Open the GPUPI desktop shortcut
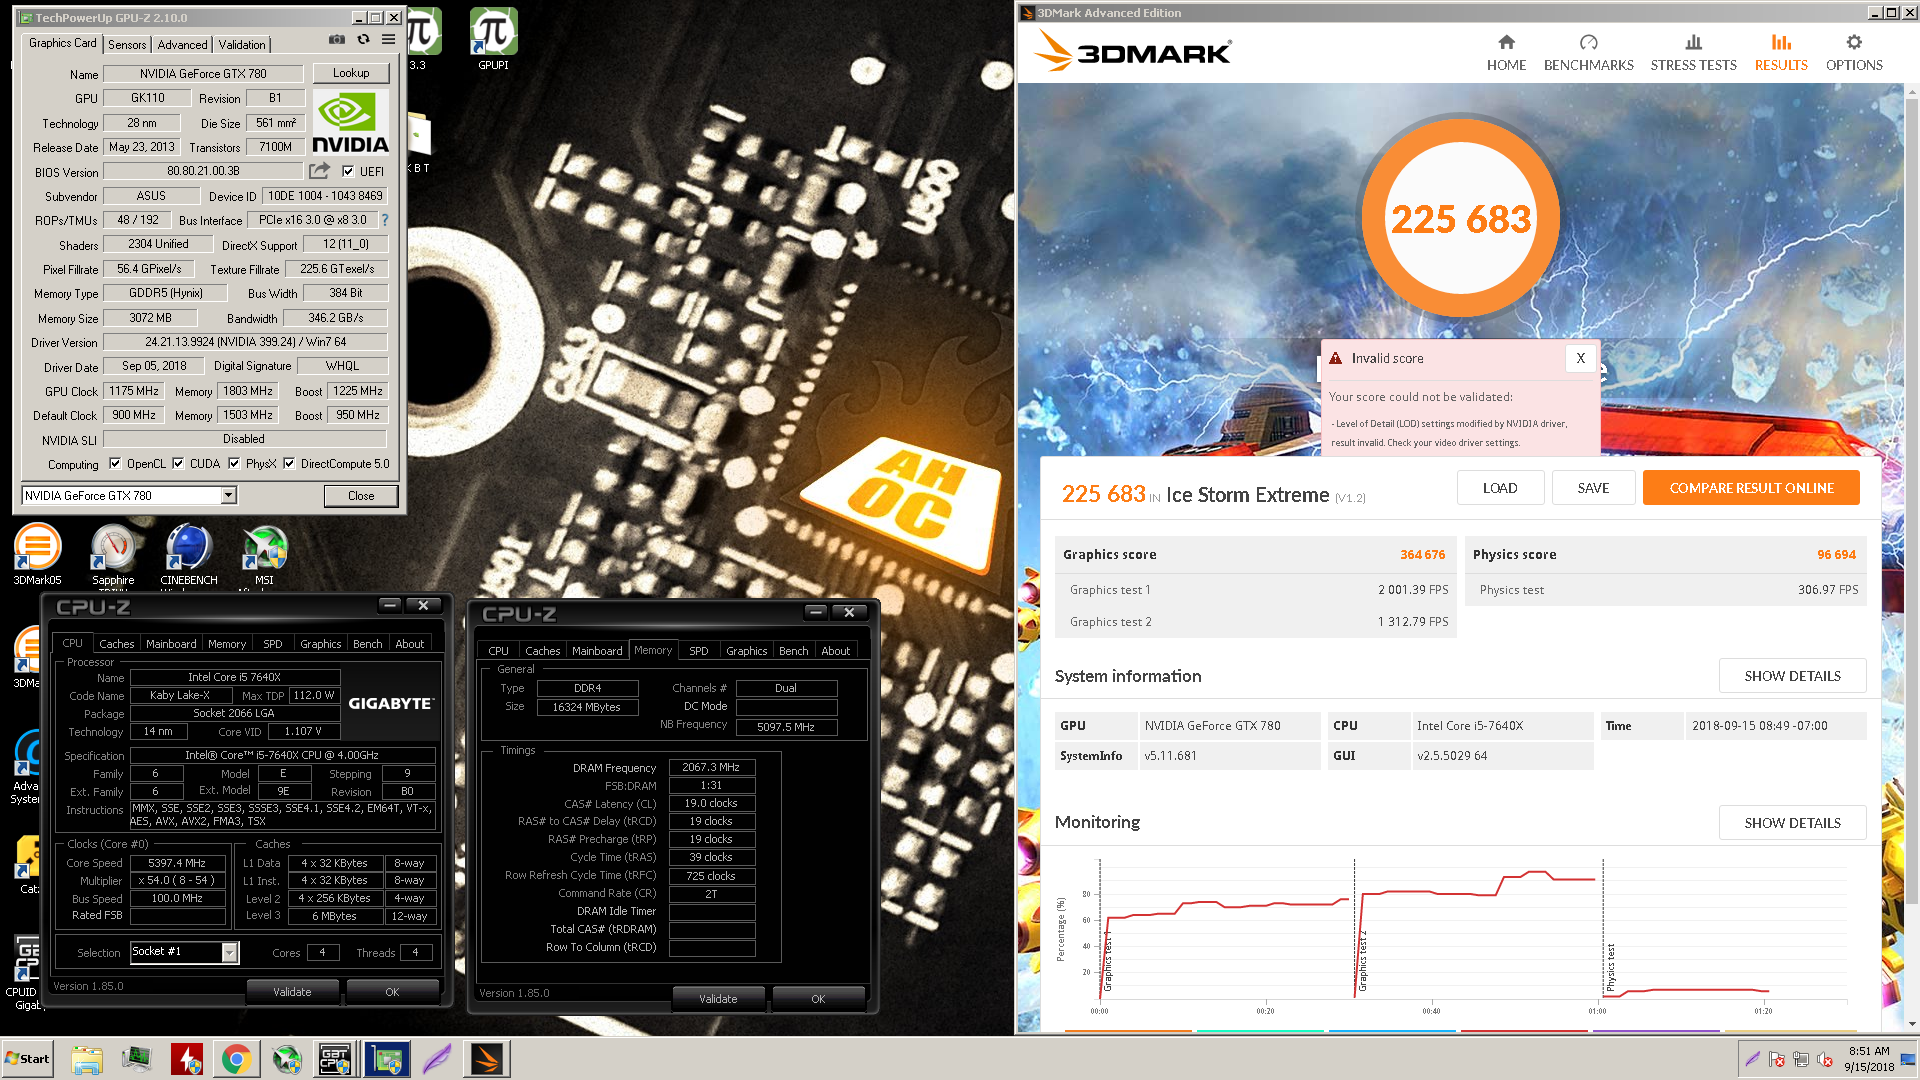The width and height of the screenshot is (1920, 1080). [493, 40]
